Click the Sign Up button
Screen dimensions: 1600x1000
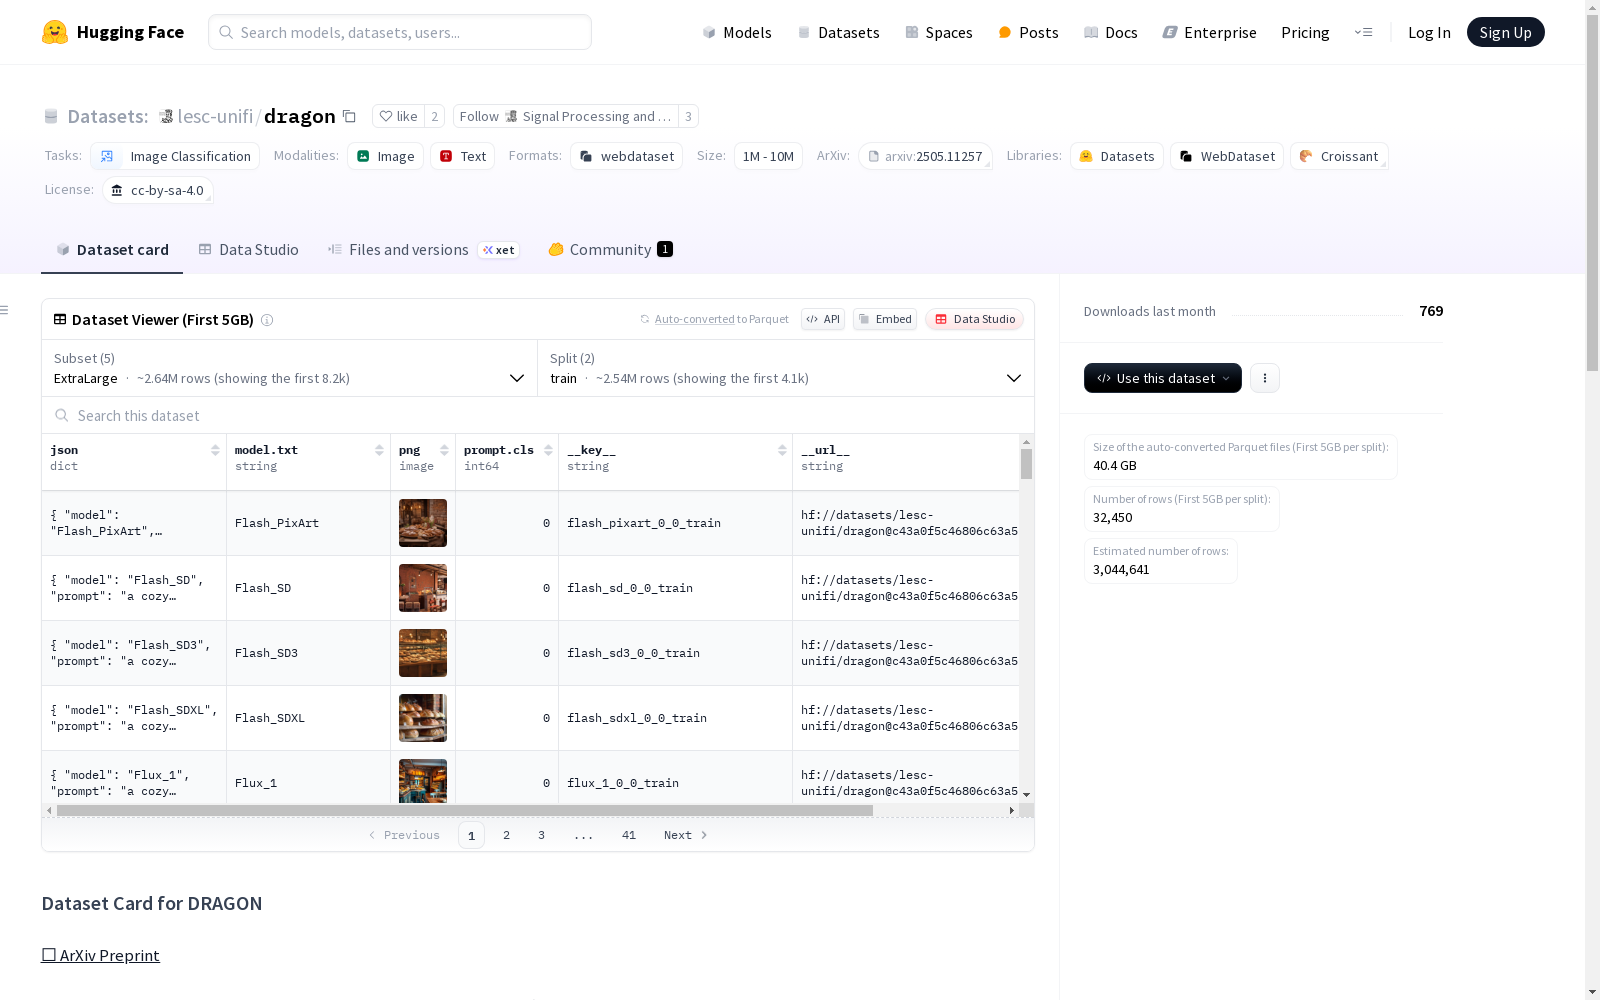point(1505,32)
